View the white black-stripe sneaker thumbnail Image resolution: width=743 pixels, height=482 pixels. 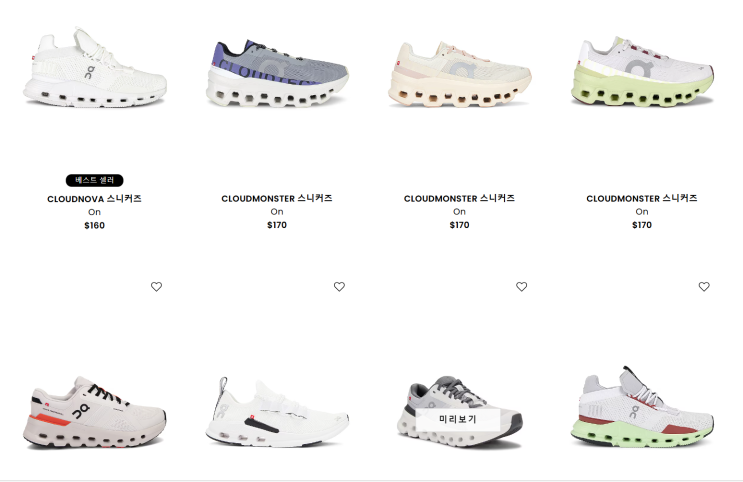[277, 412]
